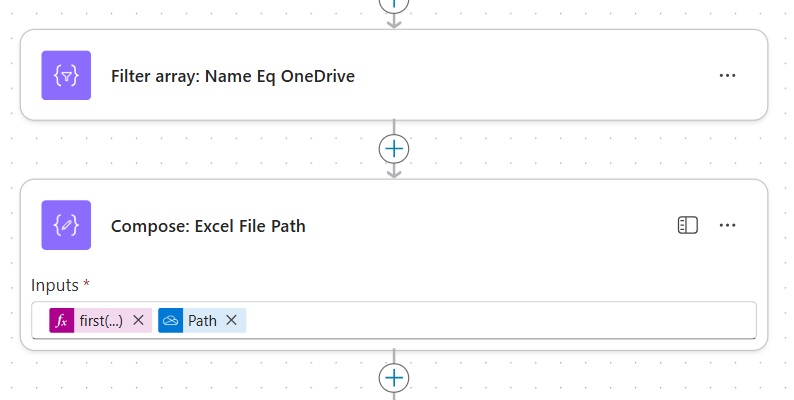Click the fx expression icon on first(...) token
Image resolution: width=794 pixels, height=400 pixels.
coord(61,320)
